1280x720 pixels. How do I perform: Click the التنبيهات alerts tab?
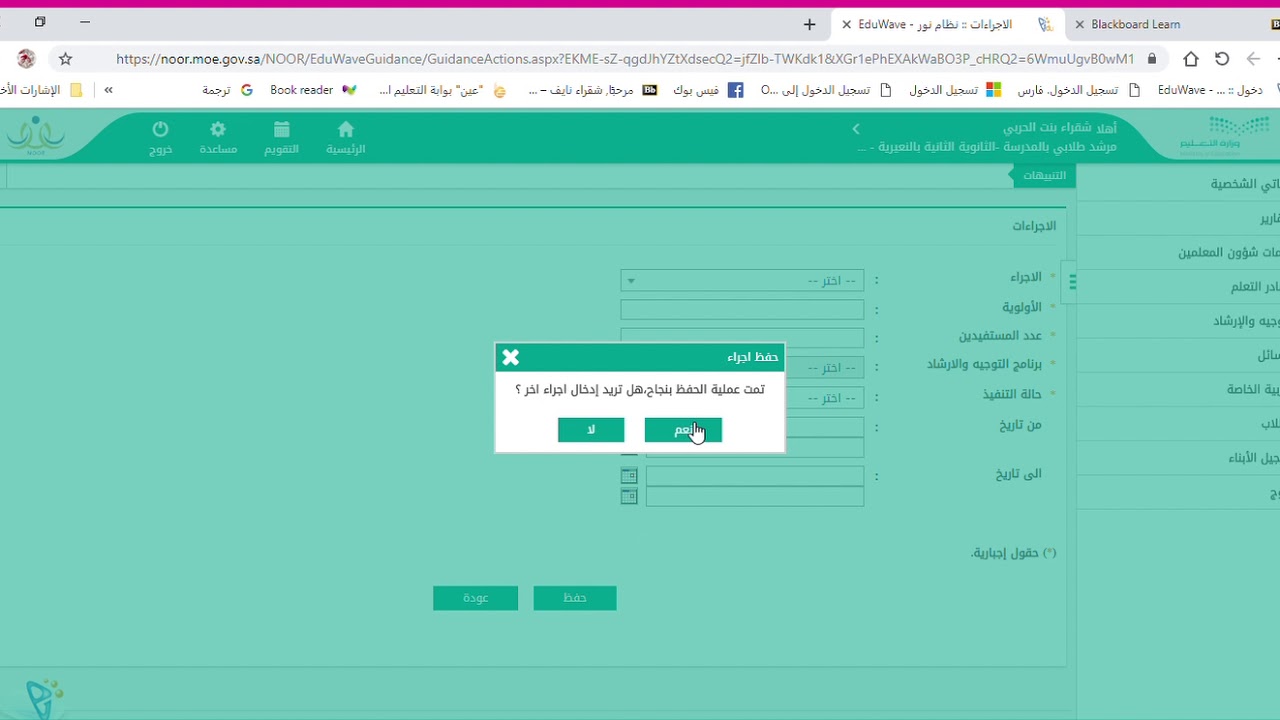coord(1044,175)
